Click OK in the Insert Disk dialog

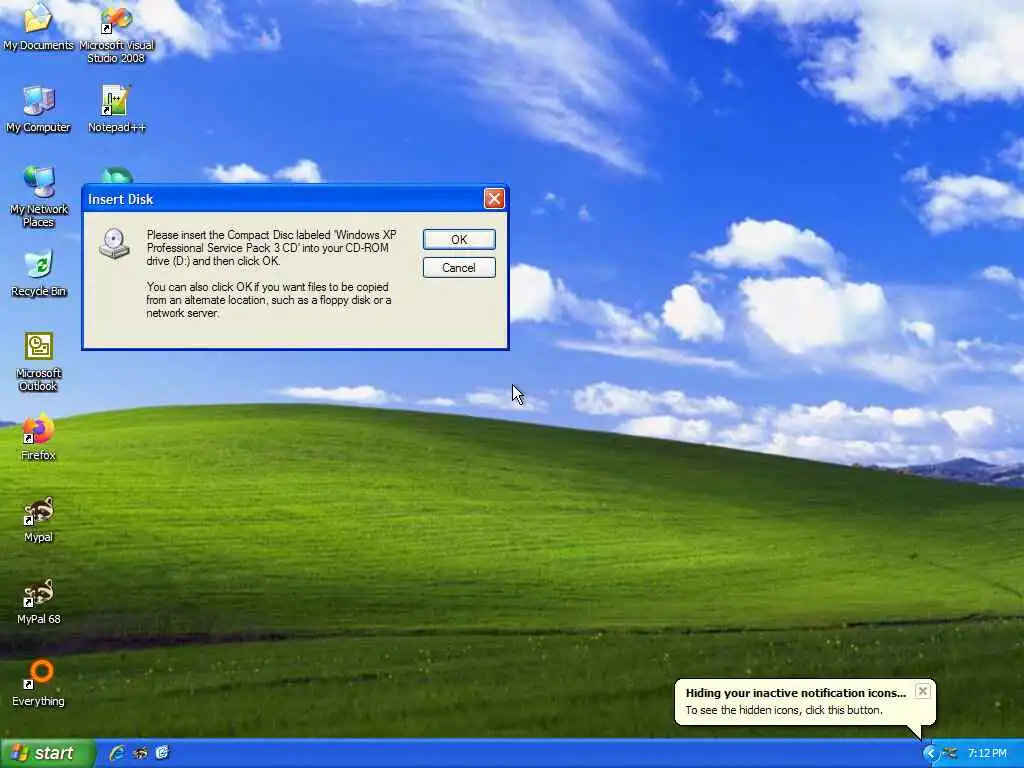coord(459,240)
